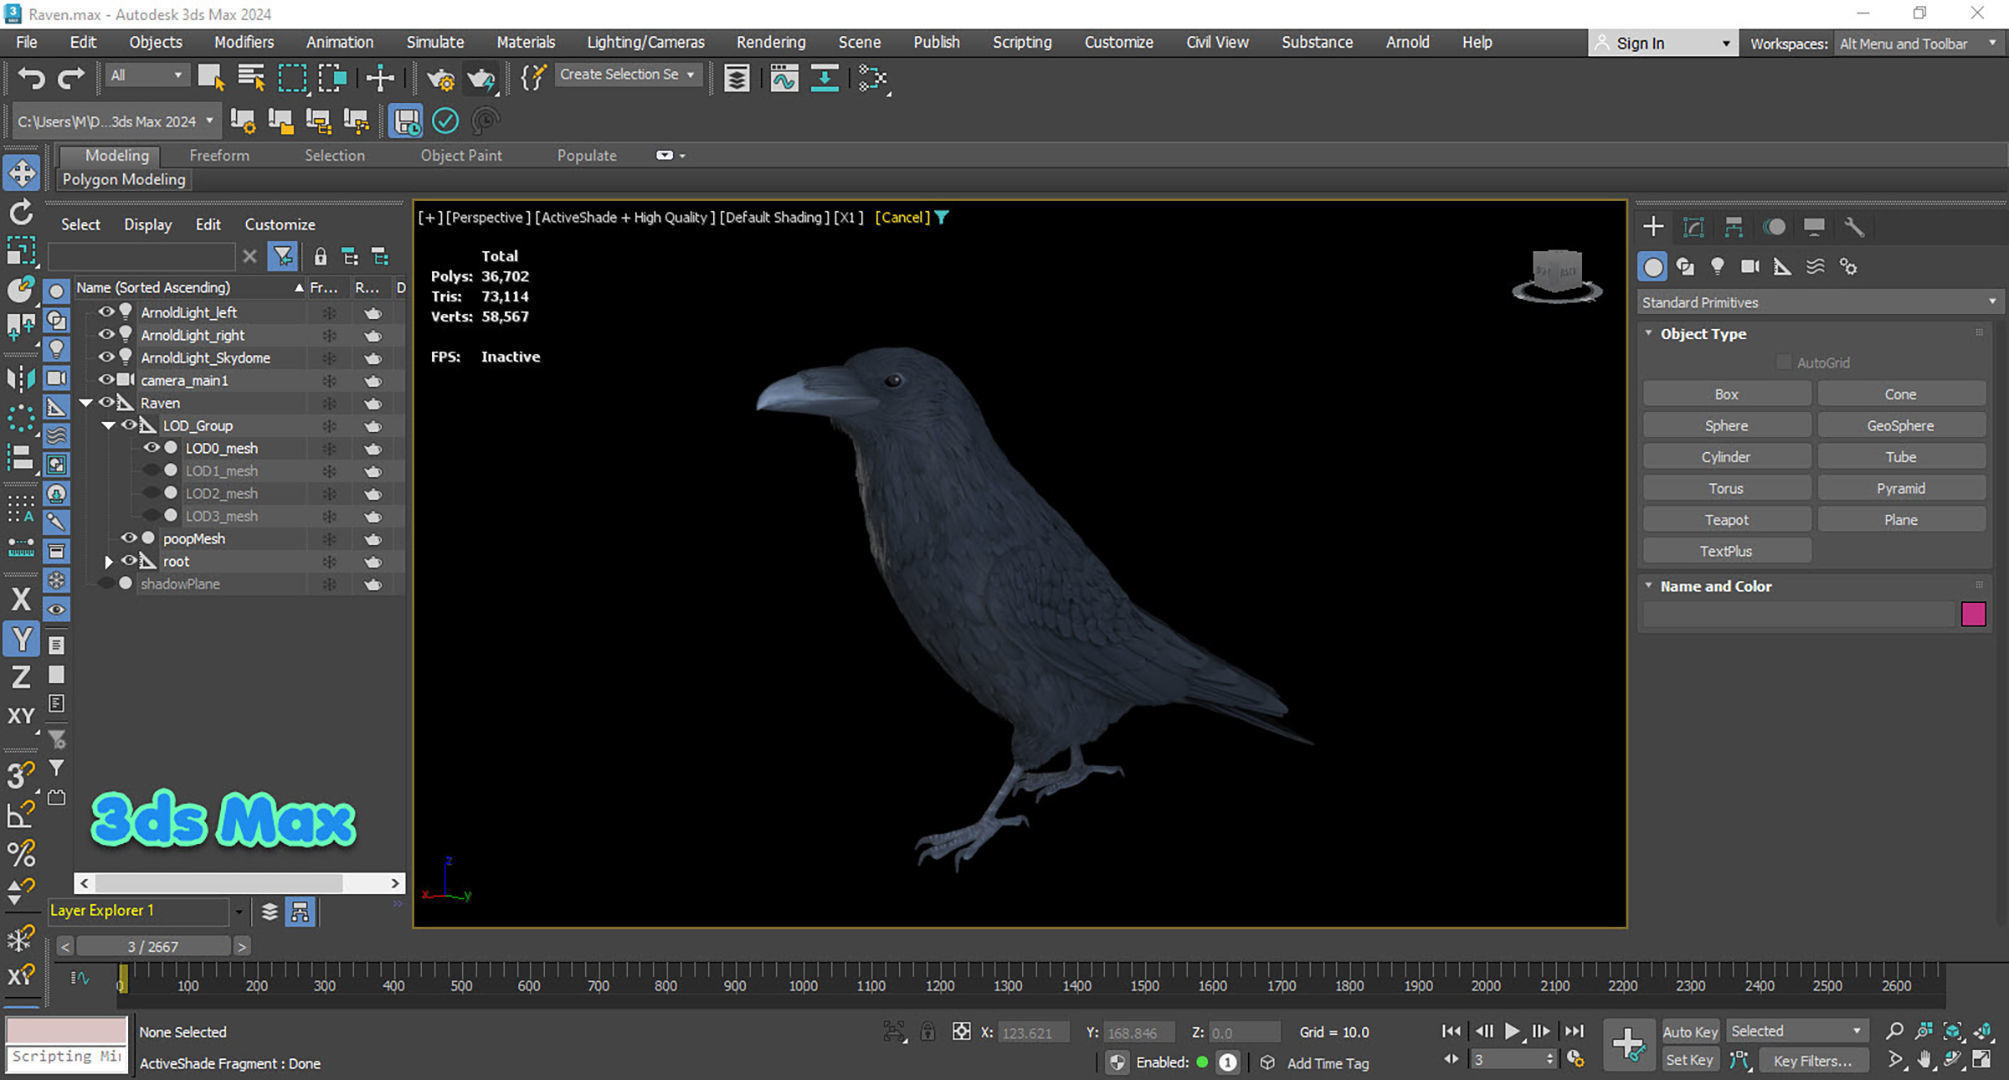Click the Set Key button
The image size is (2009, 1080).
coord(1690,1060)
